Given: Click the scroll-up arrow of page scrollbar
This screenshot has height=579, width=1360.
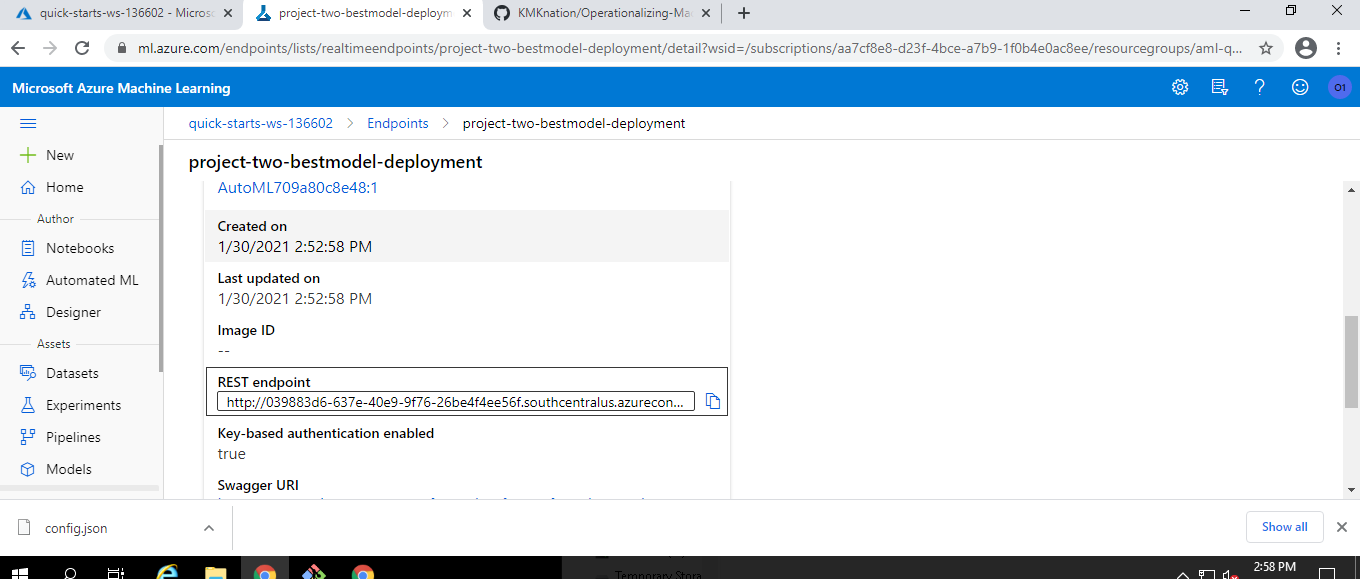Looking at the screenshot, I should click(1351, 189).
